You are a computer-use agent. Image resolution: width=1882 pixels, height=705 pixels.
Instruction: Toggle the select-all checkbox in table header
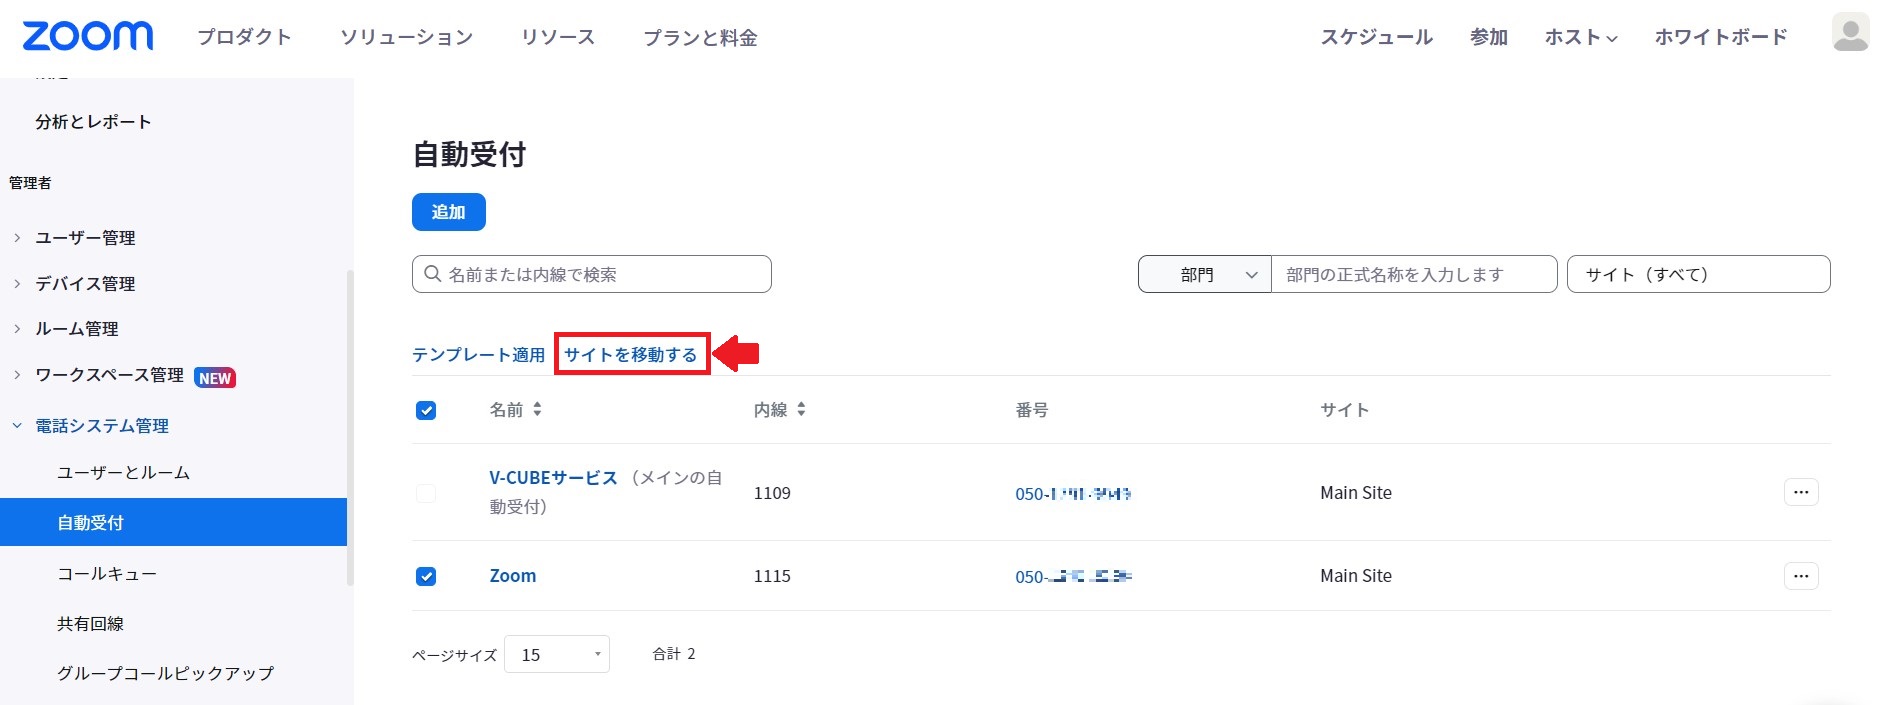pos(426,410)
